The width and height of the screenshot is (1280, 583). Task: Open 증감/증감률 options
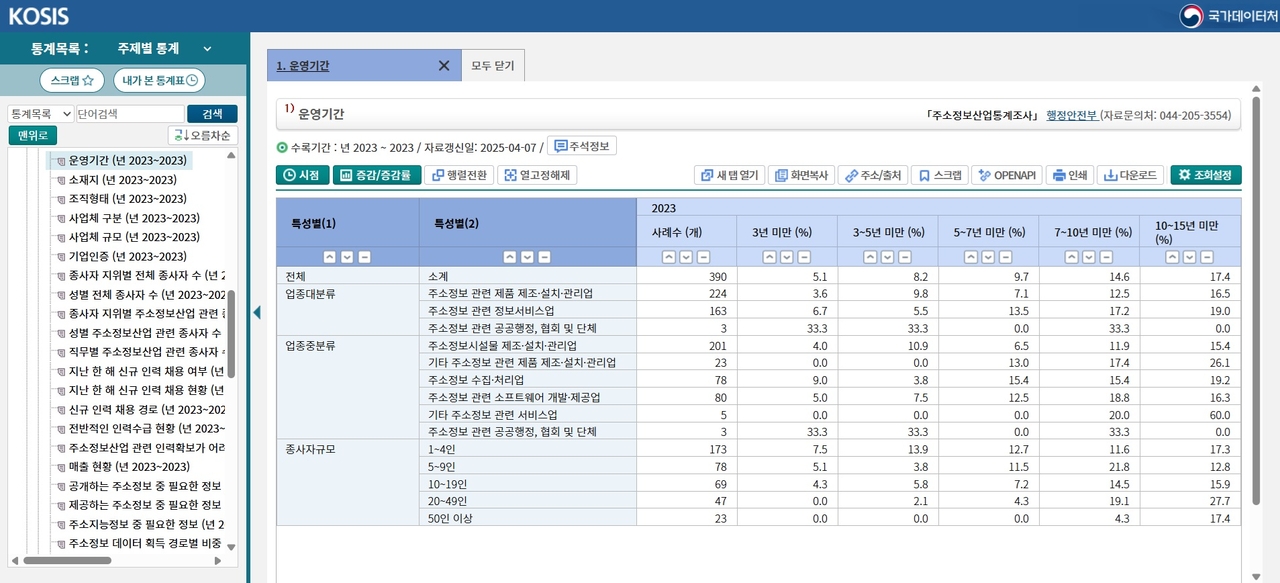tap(376, 175)
